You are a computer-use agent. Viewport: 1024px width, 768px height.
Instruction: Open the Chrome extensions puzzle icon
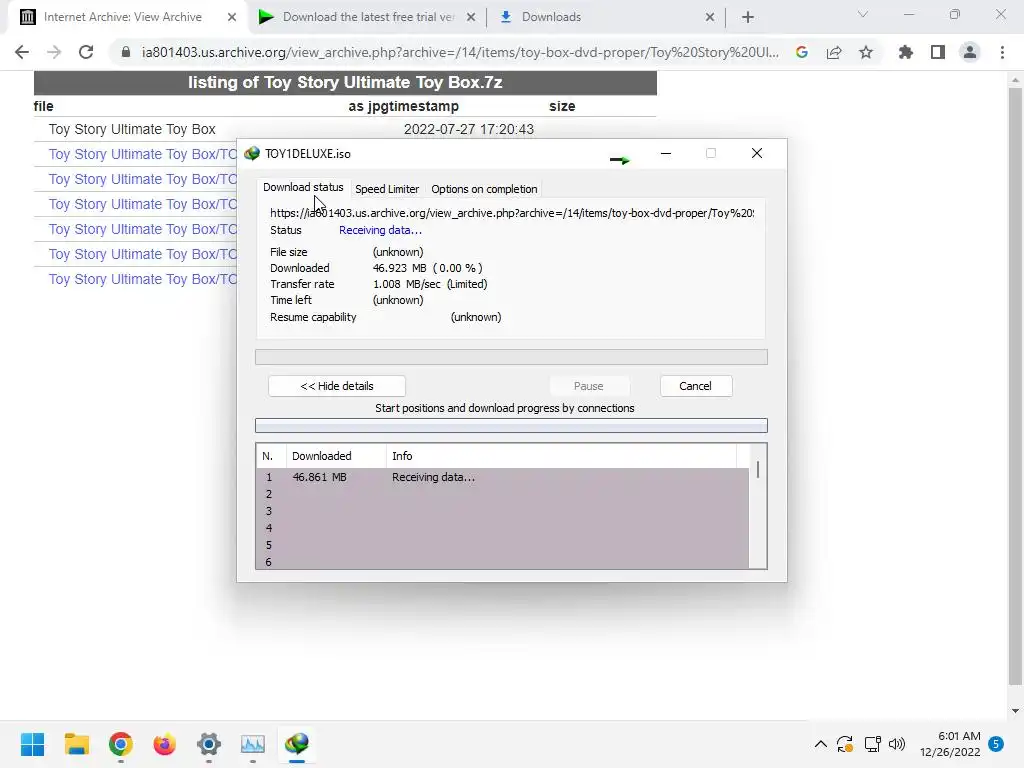pos(906,52)
